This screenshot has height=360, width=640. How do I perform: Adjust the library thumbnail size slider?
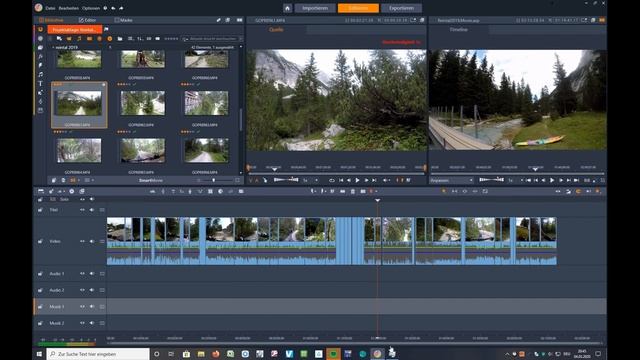(x=213, y=180)
